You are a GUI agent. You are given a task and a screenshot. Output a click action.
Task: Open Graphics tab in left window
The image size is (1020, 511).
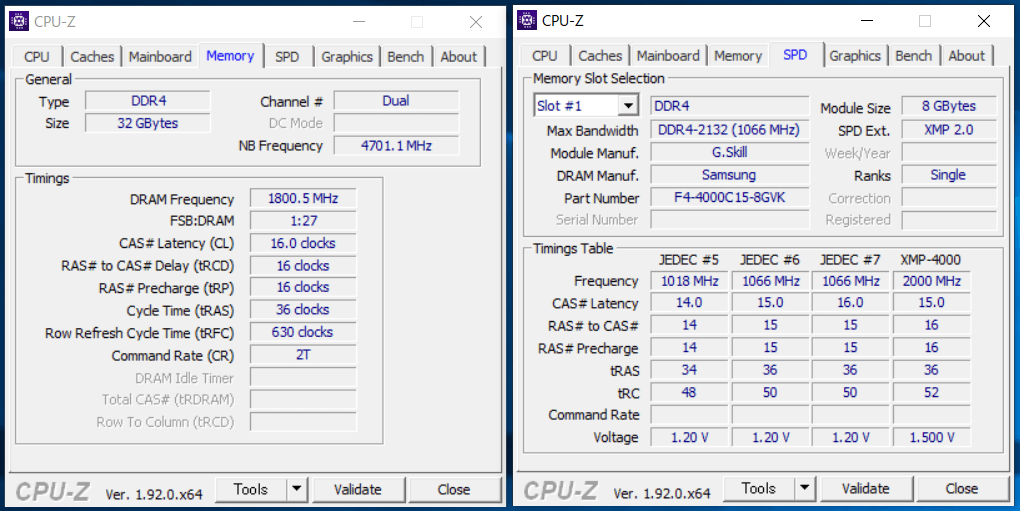pos(347,57)
